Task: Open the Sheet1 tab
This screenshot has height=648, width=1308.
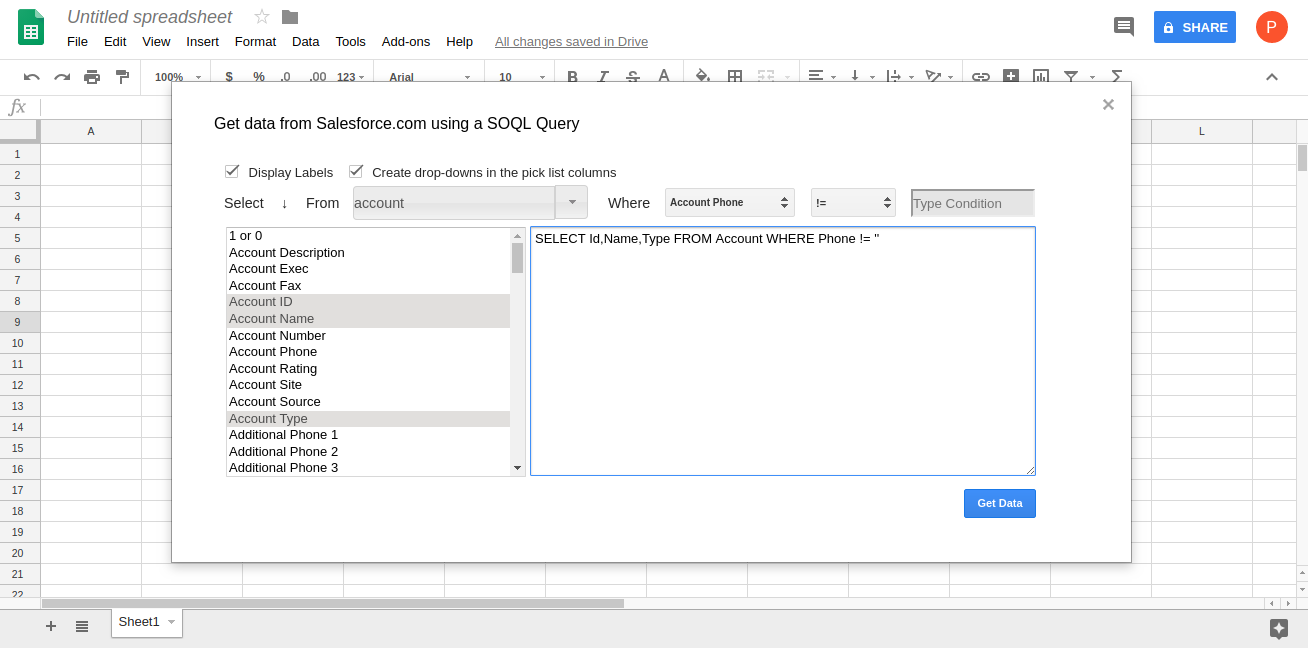Action: [x=139, y=622]
